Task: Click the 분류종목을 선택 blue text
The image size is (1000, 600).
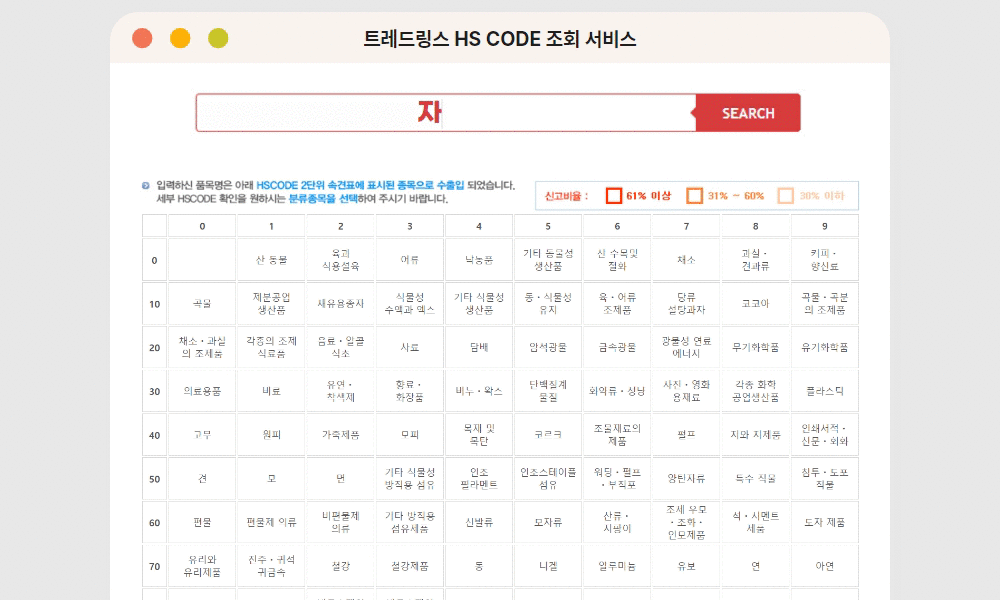Action: pyautogui.click(x=323, y=198)
